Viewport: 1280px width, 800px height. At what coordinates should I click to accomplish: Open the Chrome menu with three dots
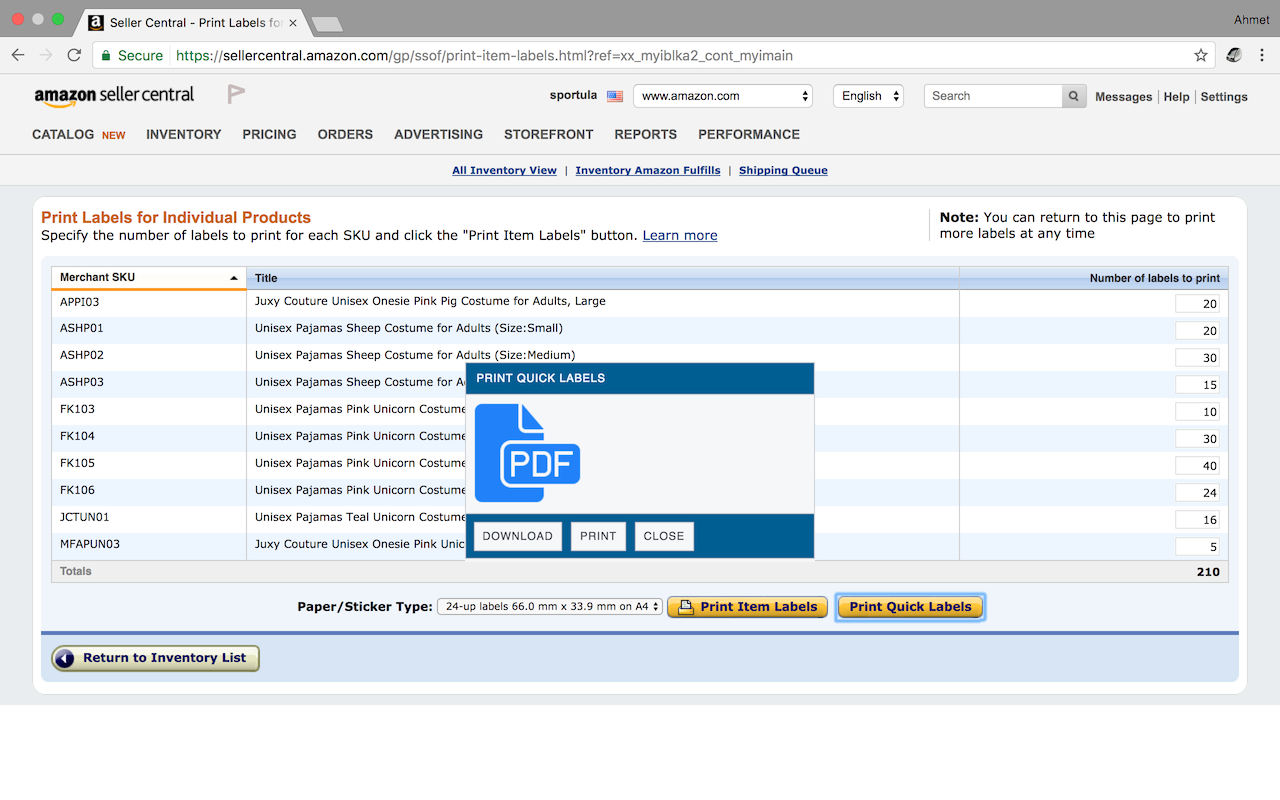point(1262,55)
